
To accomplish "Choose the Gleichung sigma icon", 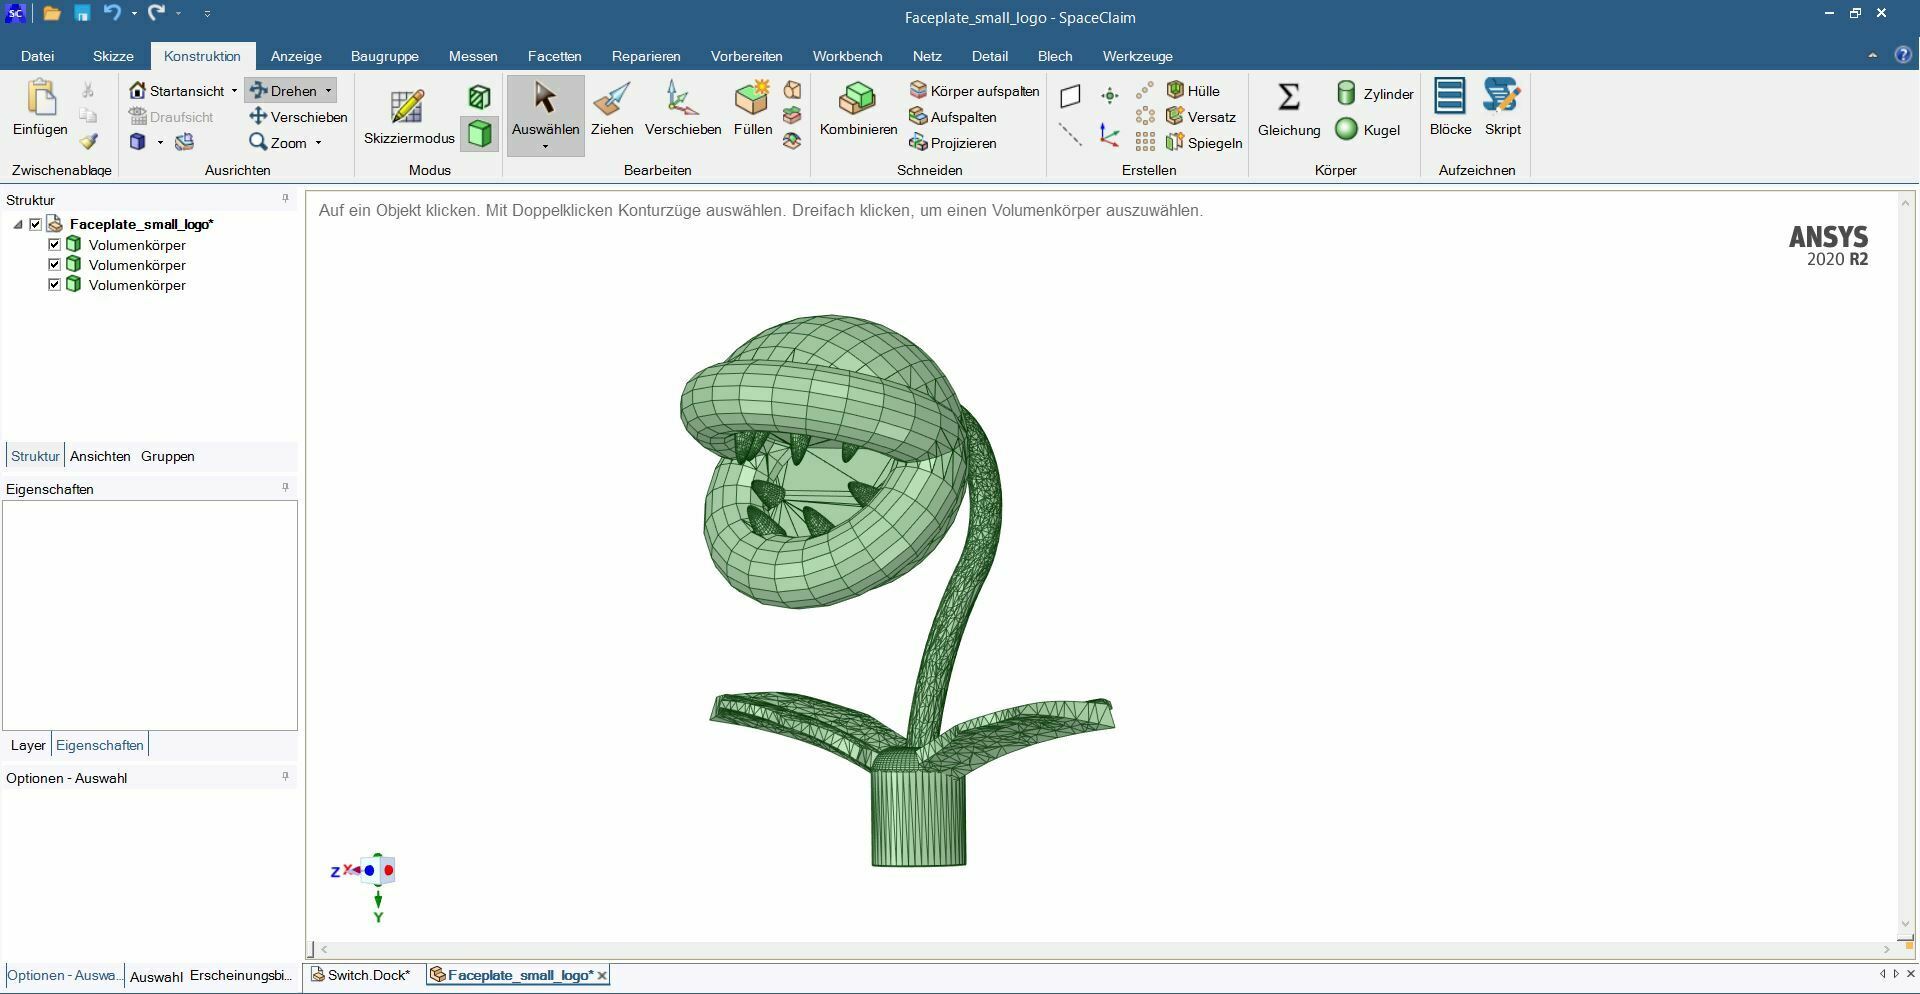I will click(x=1289, y=98).
